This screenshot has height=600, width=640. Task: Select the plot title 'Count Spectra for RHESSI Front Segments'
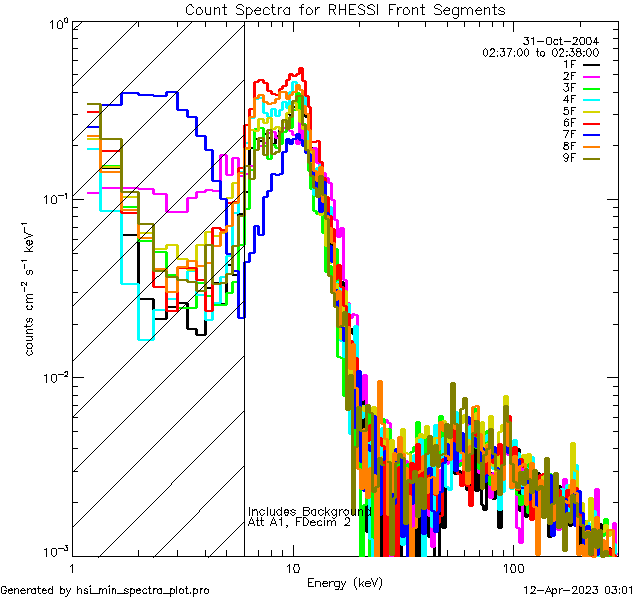[x=345, y=9]
